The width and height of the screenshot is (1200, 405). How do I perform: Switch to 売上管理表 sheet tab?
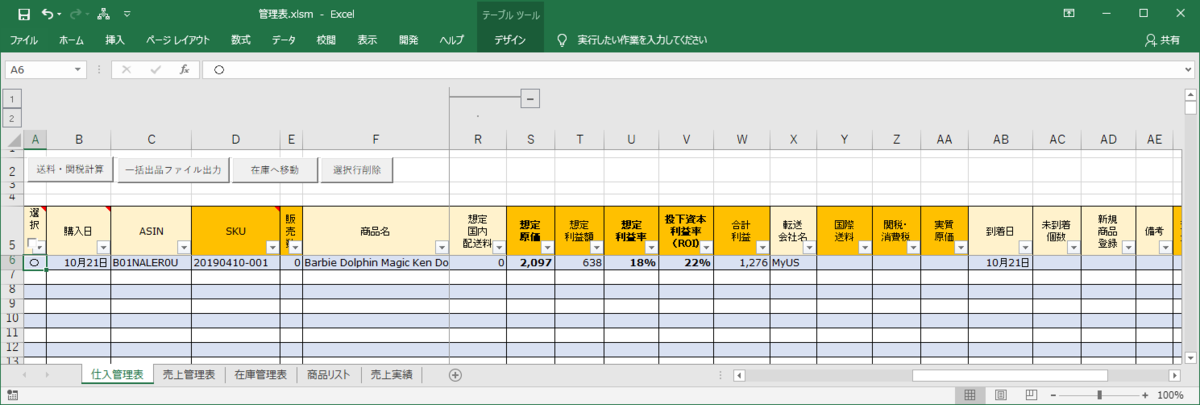pyautogui.click(x=189, y=375)
